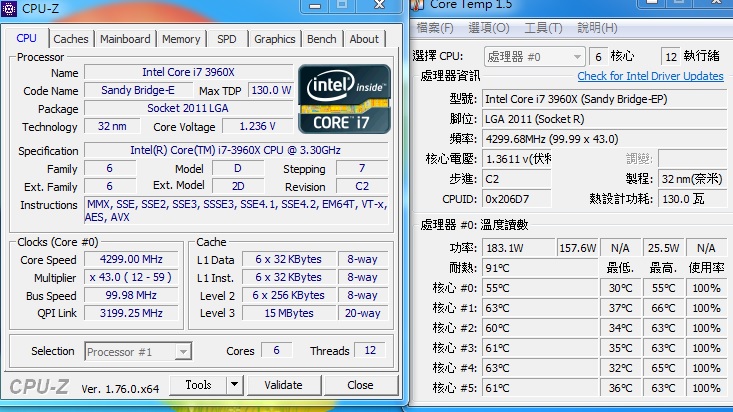Click the Multiplier value x 43.0 ( 12 - 59 )
This screenshot has height=412, width=733.
[131, 277]
